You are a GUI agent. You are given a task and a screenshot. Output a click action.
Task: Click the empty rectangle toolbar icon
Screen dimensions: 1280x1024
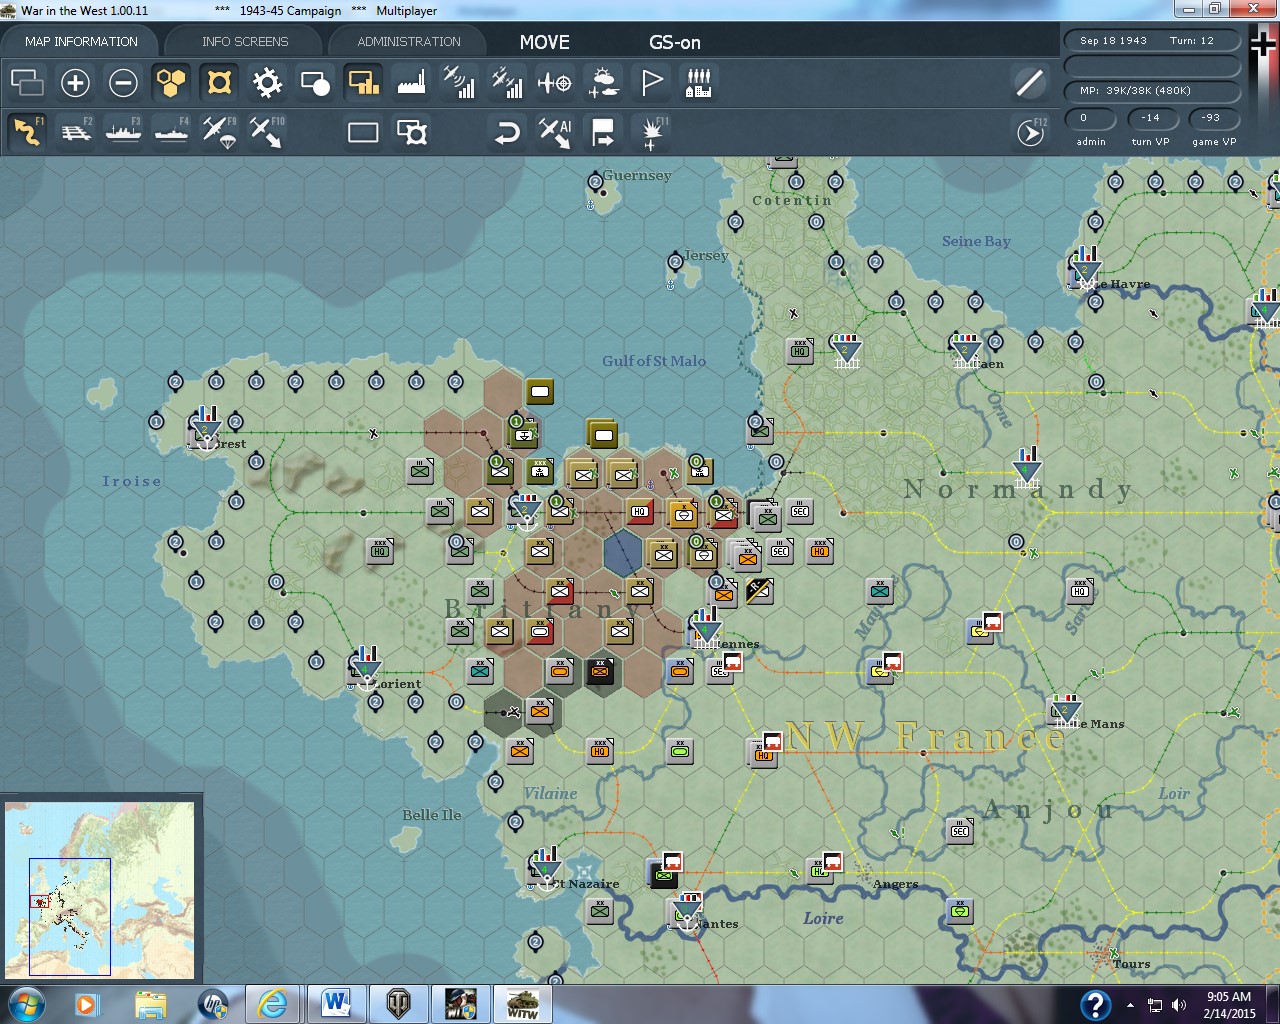363,132
